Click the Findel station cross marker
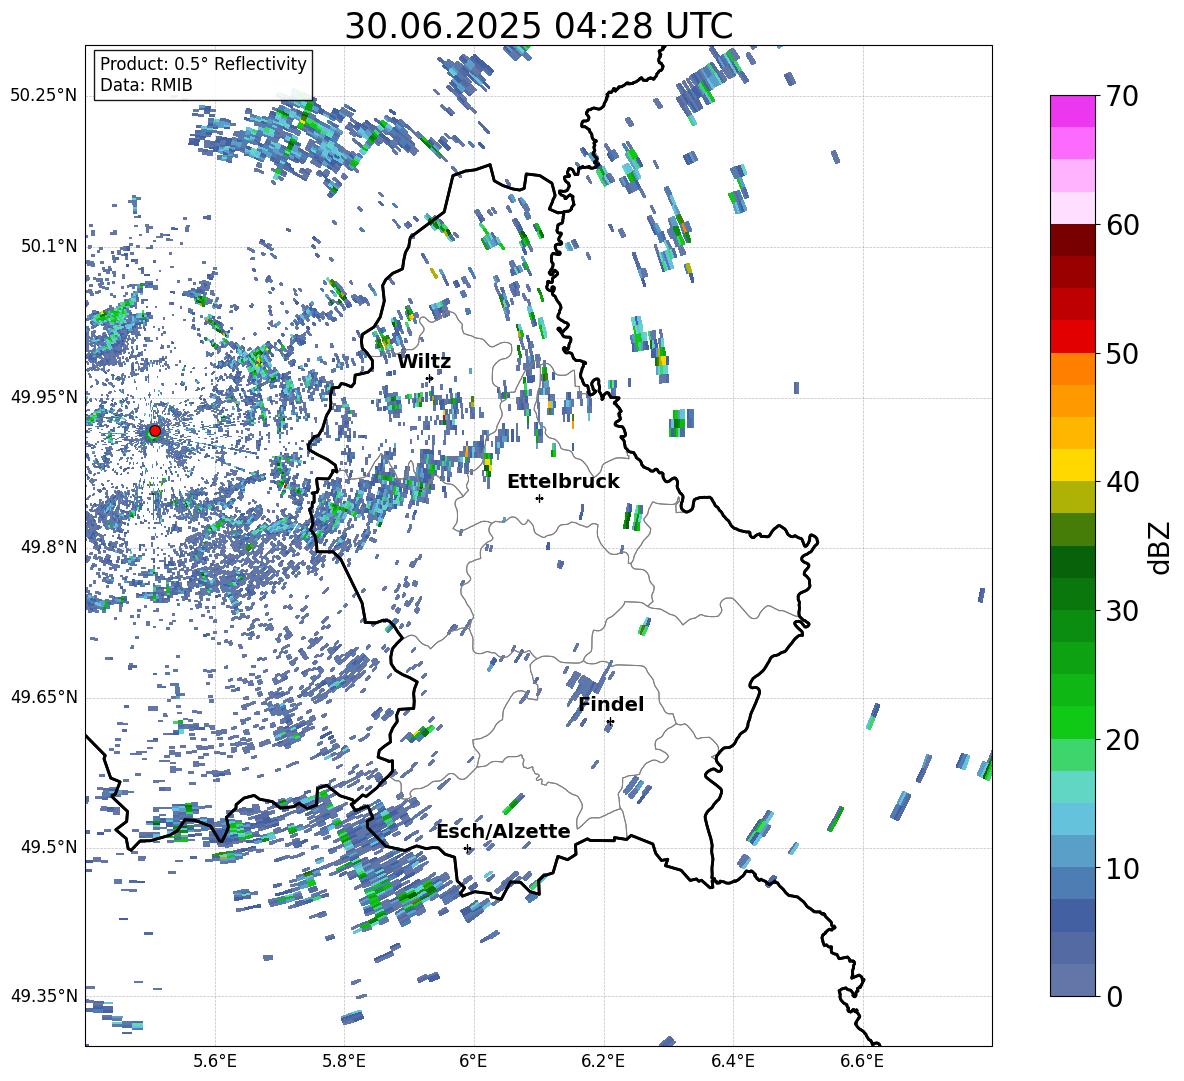 click(610, 722)
